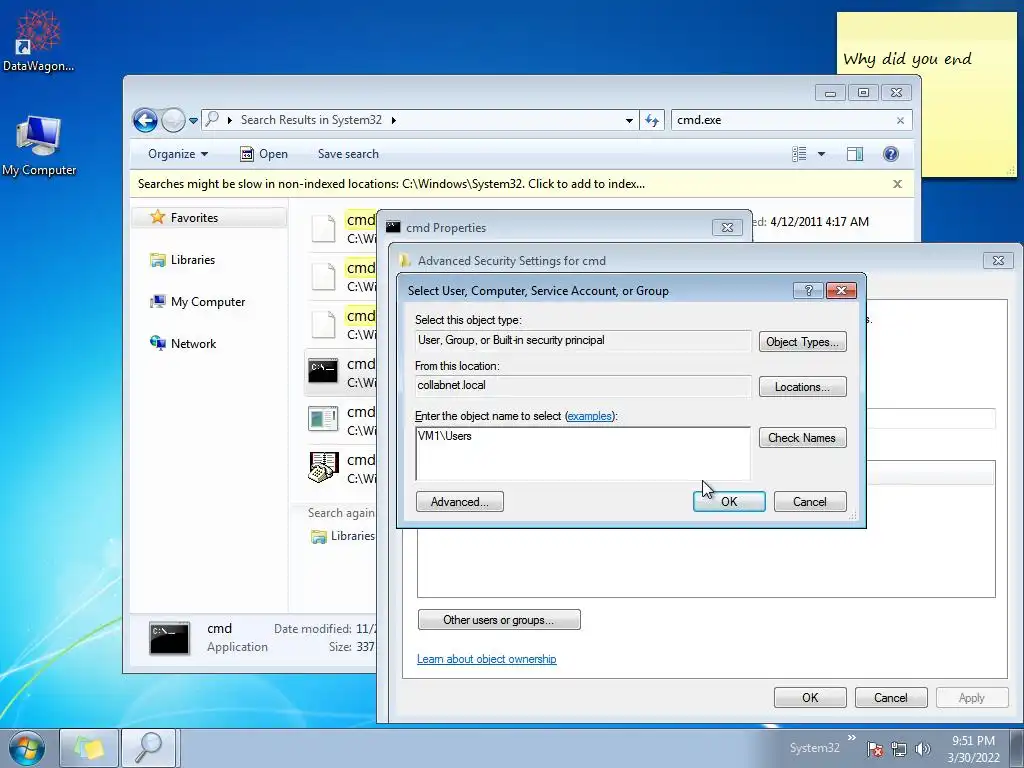The width and height of the screenshot is (1024, 768).
Task: Click the object name text box
Action: point(583,454)
